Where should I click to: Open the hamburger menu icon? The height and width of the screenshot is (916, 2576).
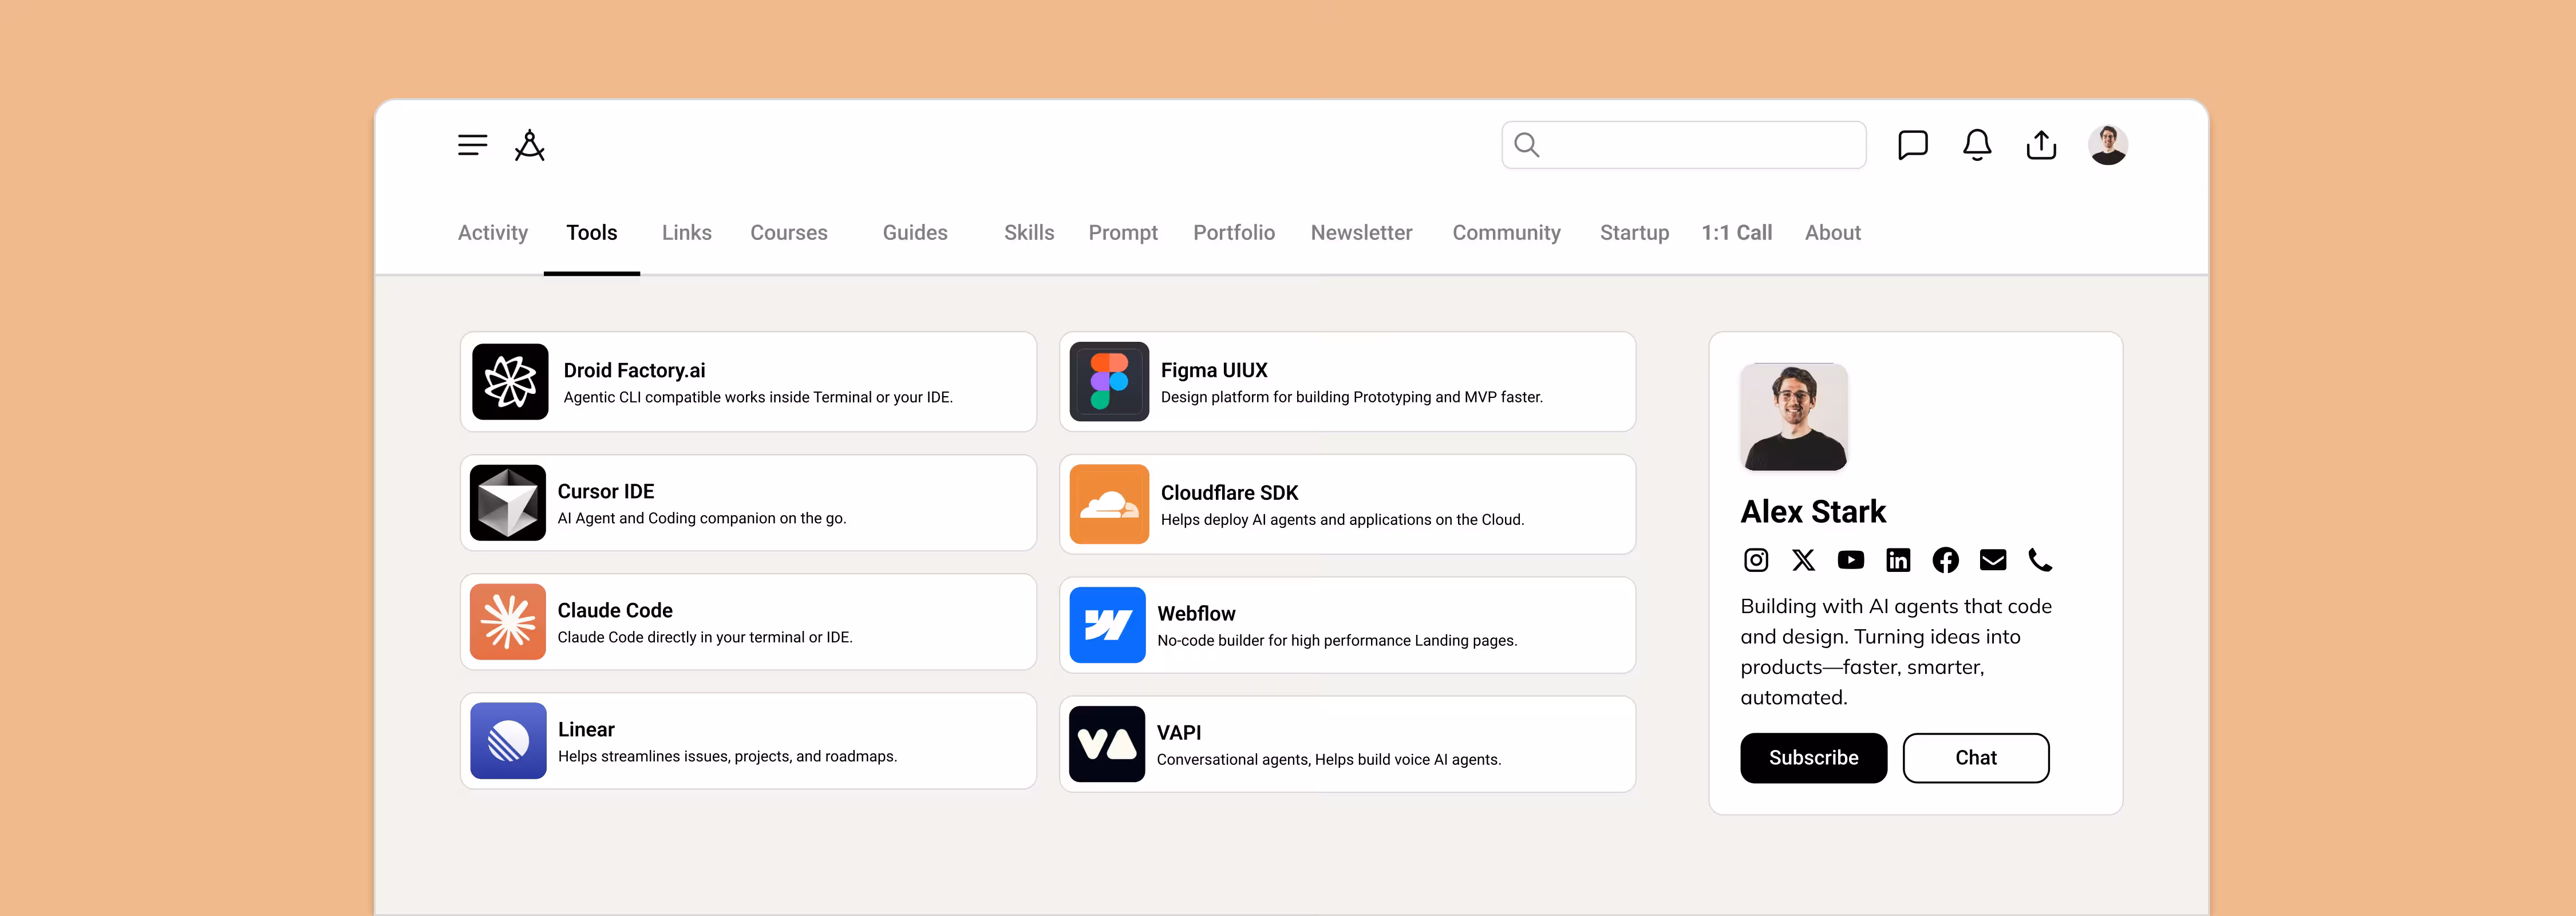click(472, 145)
